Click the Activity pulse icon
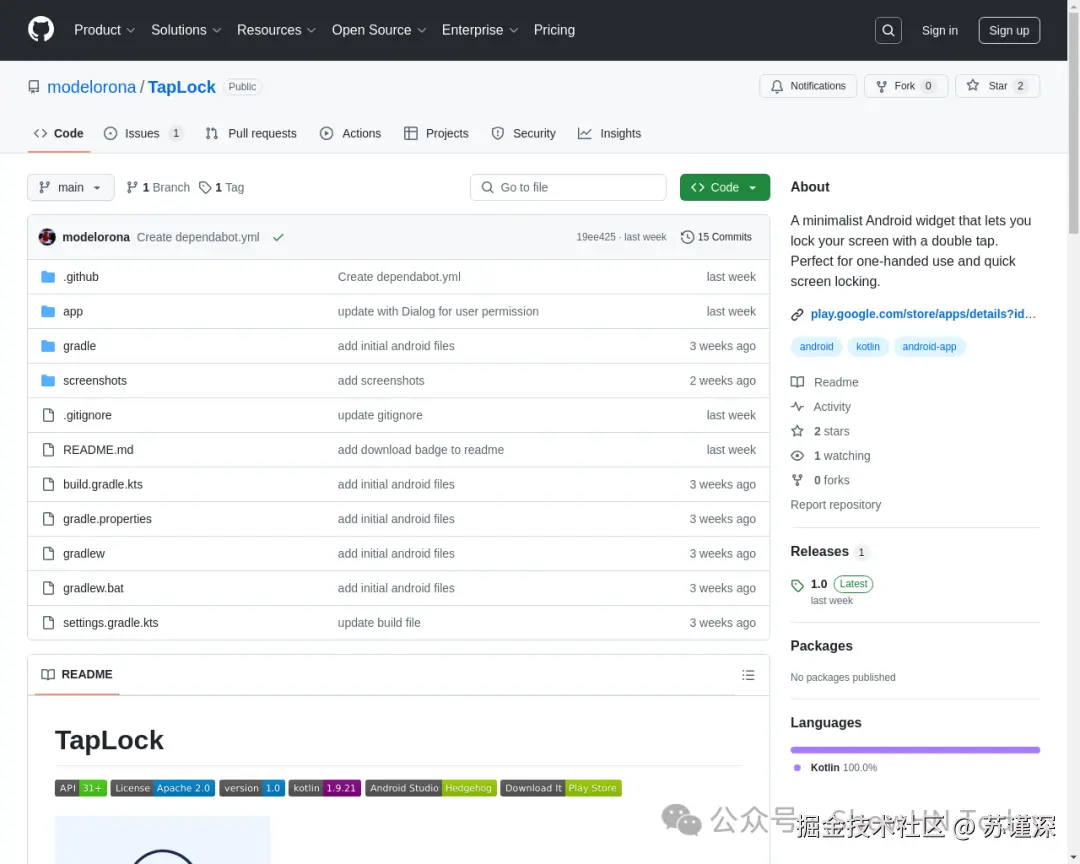The height and width of the screenshot is (864, 1080). (x=797, y=407)
